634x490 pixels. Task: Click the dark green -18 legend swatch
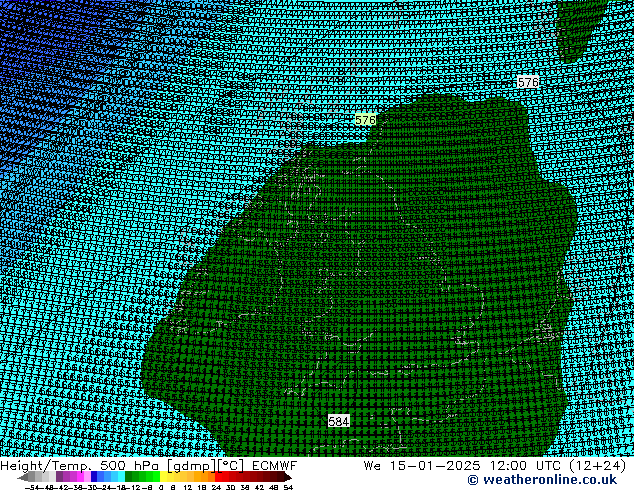tap(129, 476)
